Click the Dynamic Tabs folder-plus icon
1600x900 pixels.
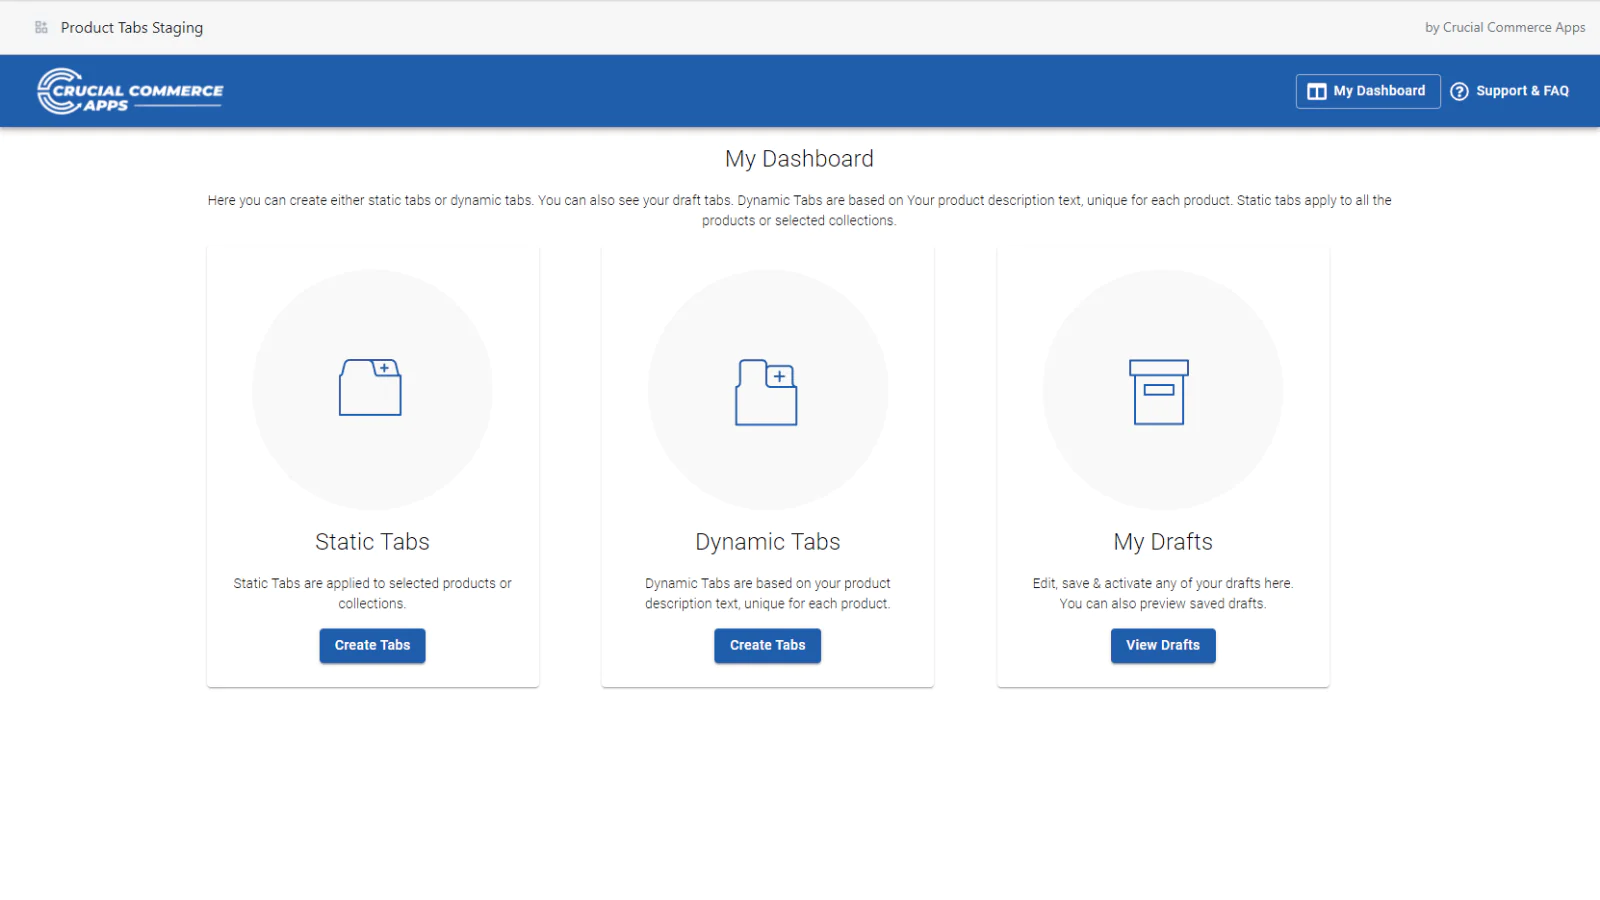766,392
